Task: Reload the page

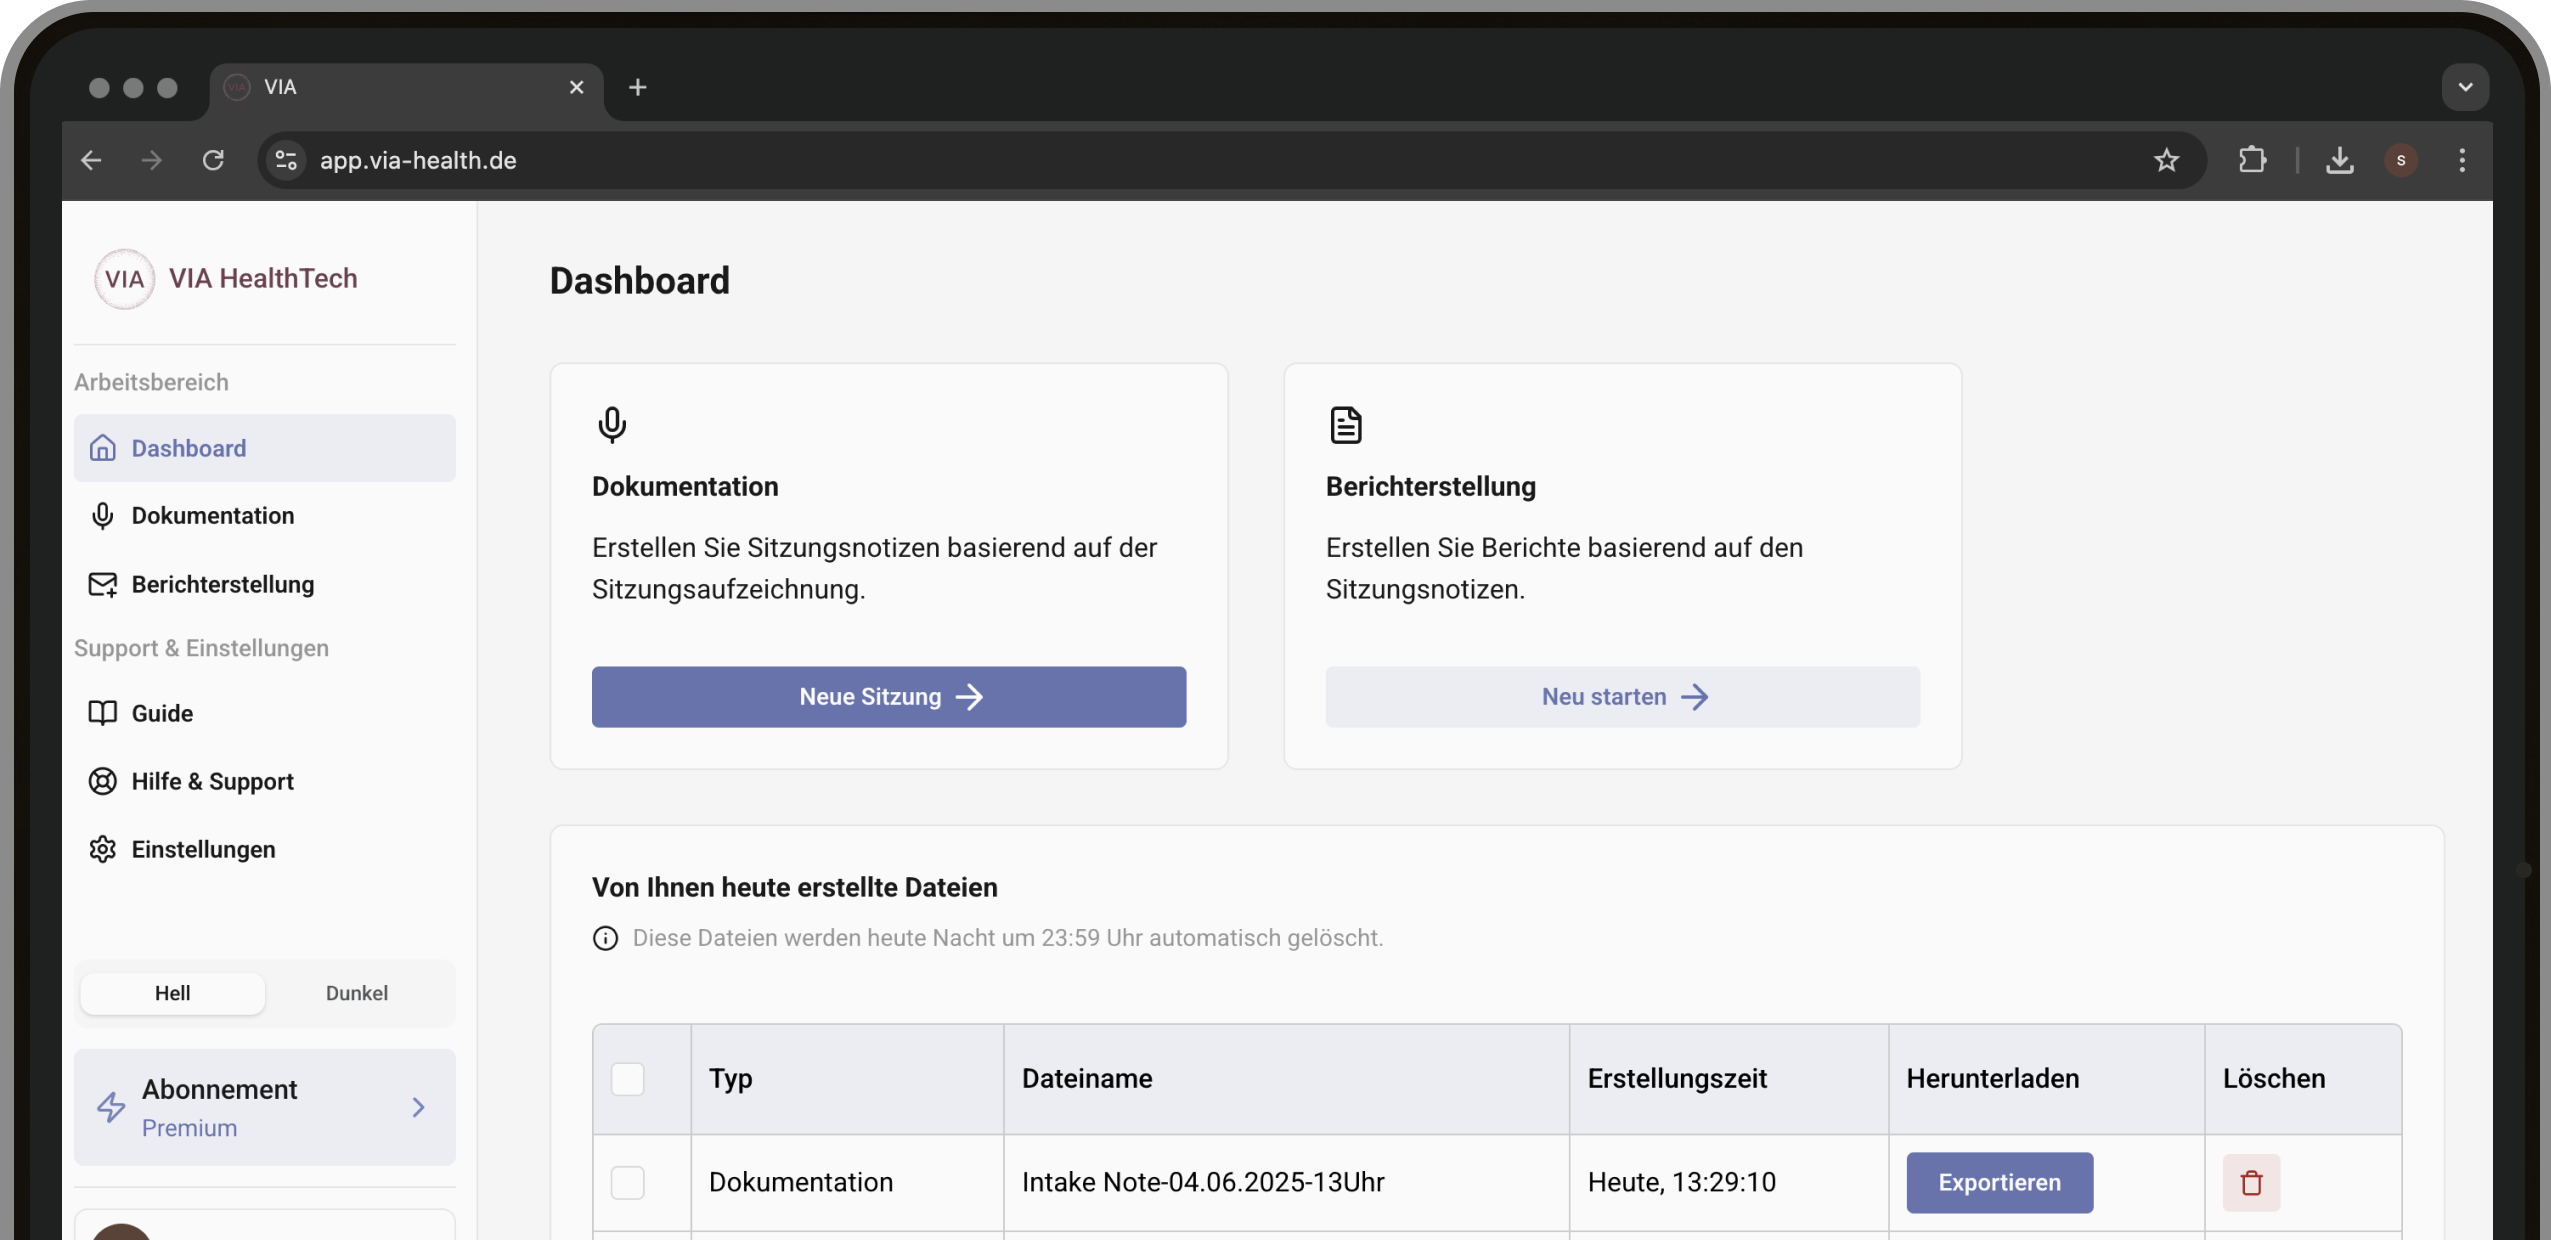Action: (213, 160)
